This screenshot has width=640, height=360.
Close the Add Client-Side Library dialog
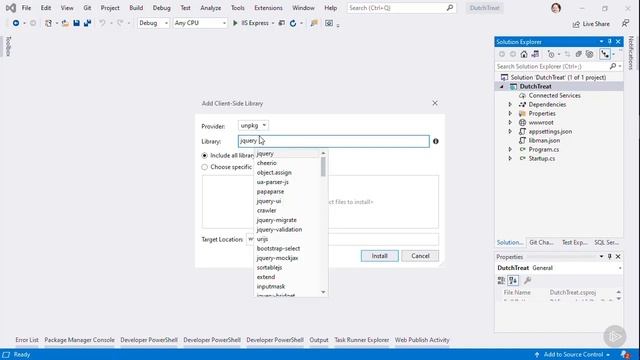[435, 103]
